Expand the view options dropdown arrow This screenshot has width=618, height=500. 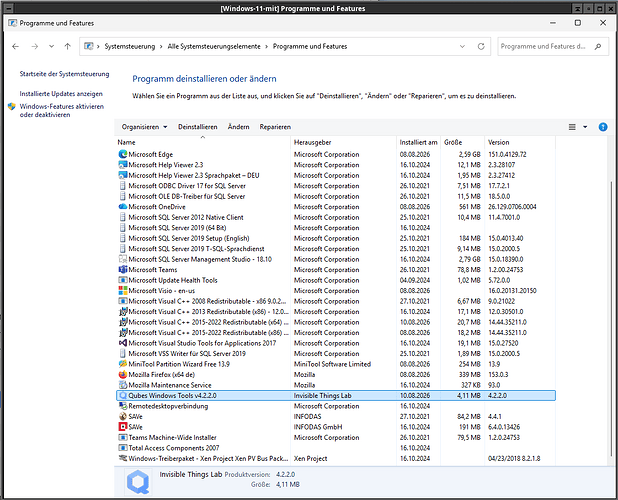point(585,127)
